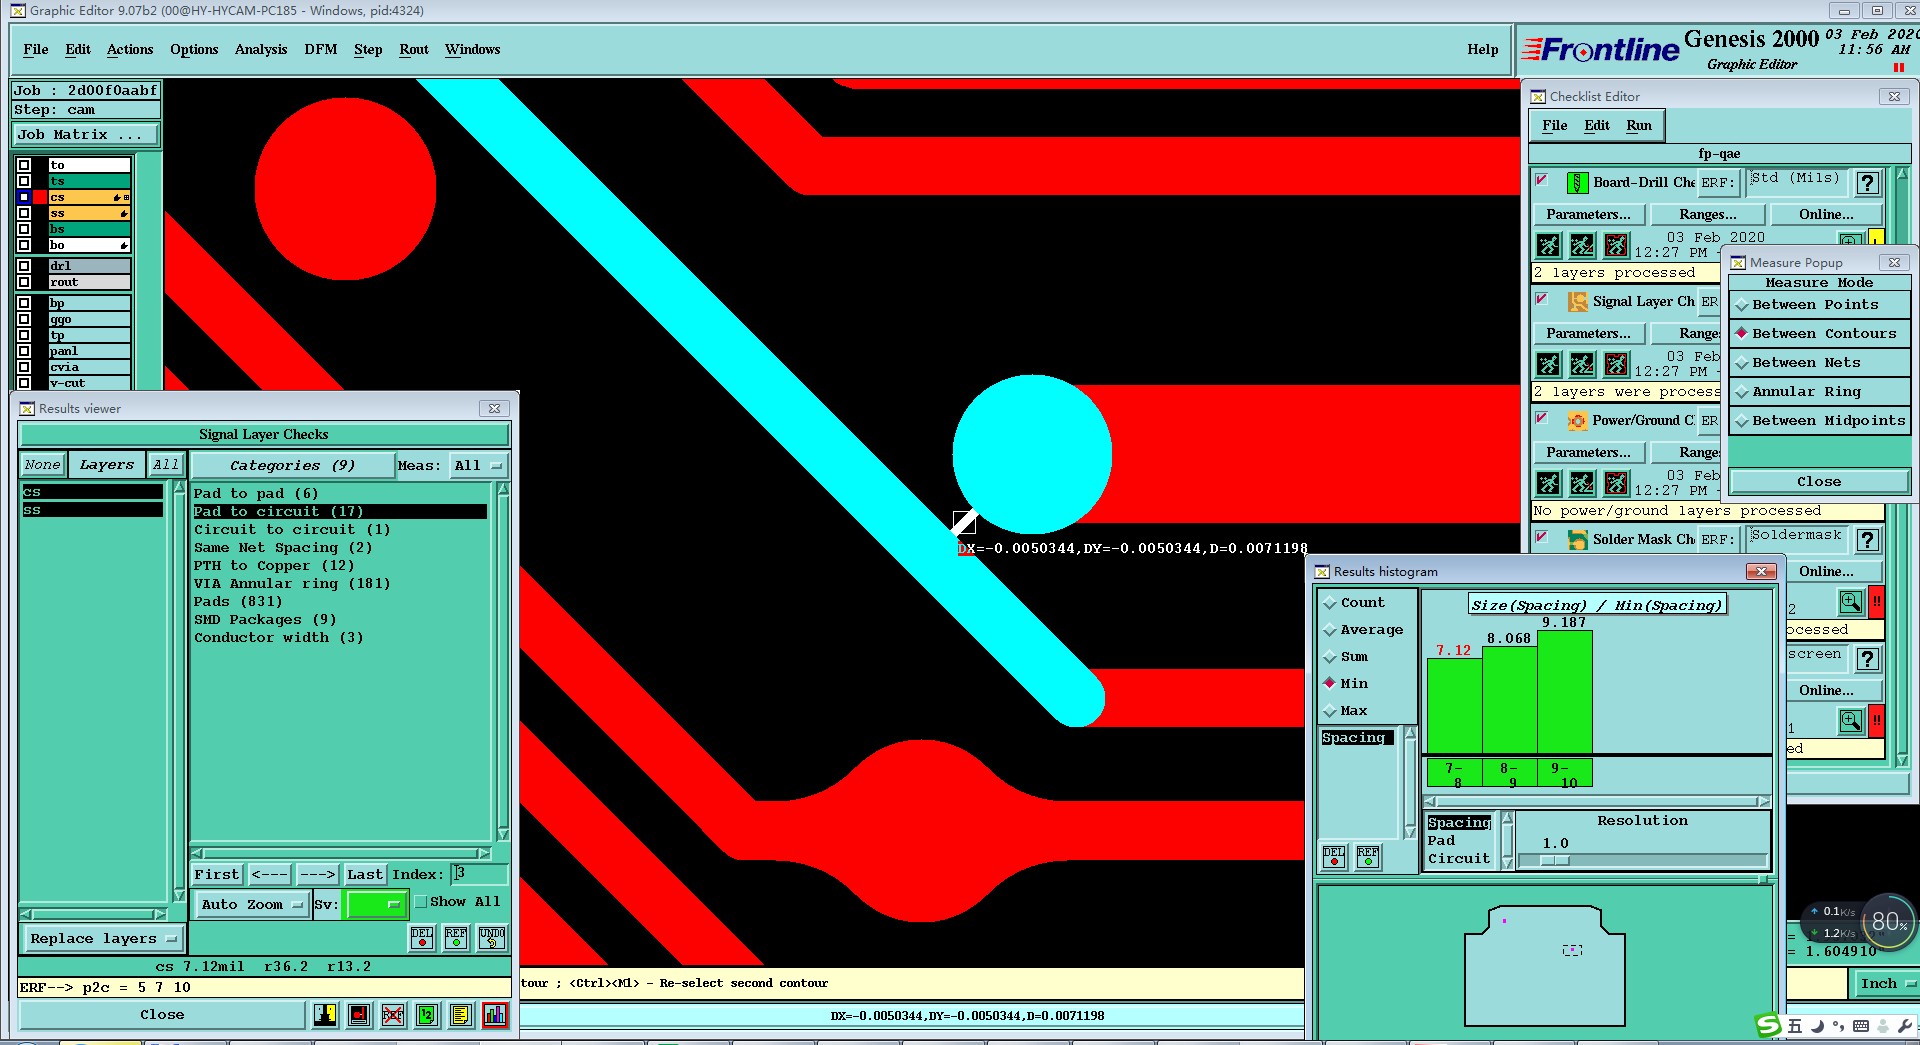Select Between Nets measure mode
Image resolution: width=1920 pixels, height=1045 pixels.
[1820, 363]
